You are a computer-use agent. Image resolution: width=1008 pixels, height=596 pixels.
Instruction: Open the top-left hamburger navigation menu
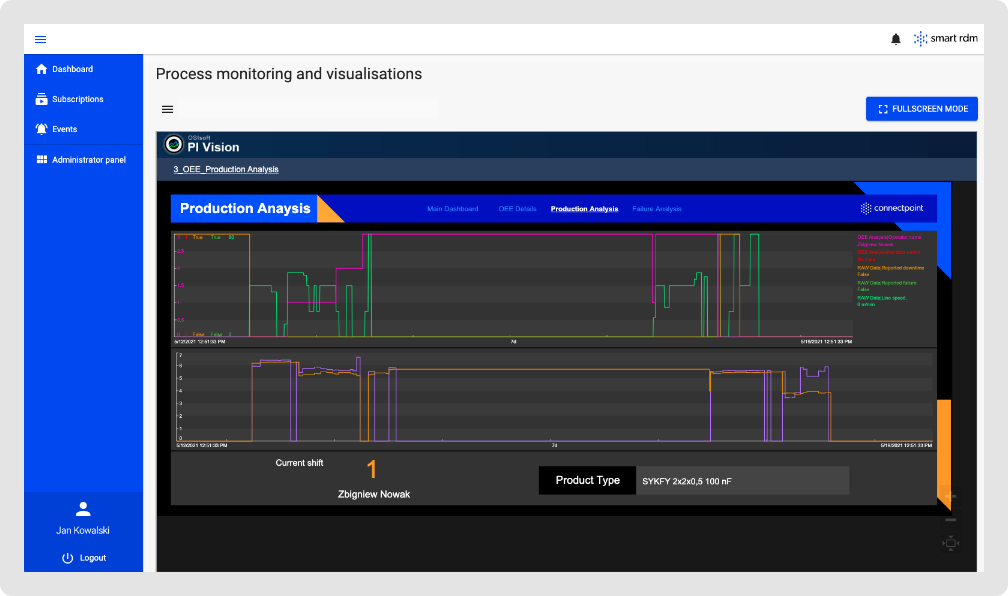(41, 39)
